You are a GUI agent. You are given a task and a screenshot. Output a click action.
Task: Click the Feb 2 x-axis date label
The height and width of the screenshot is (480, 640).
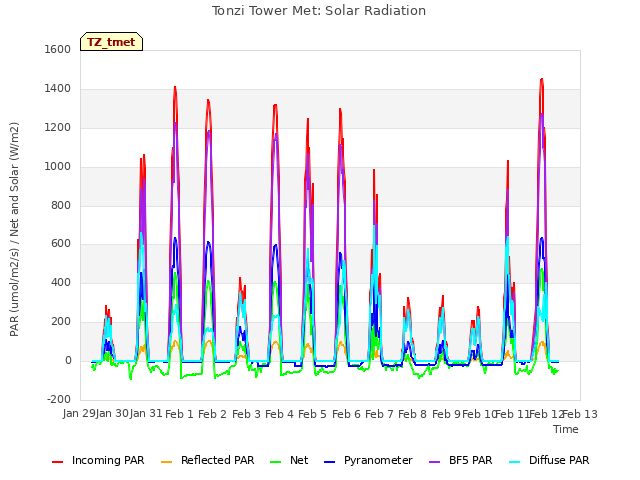[x=212, y=414]
